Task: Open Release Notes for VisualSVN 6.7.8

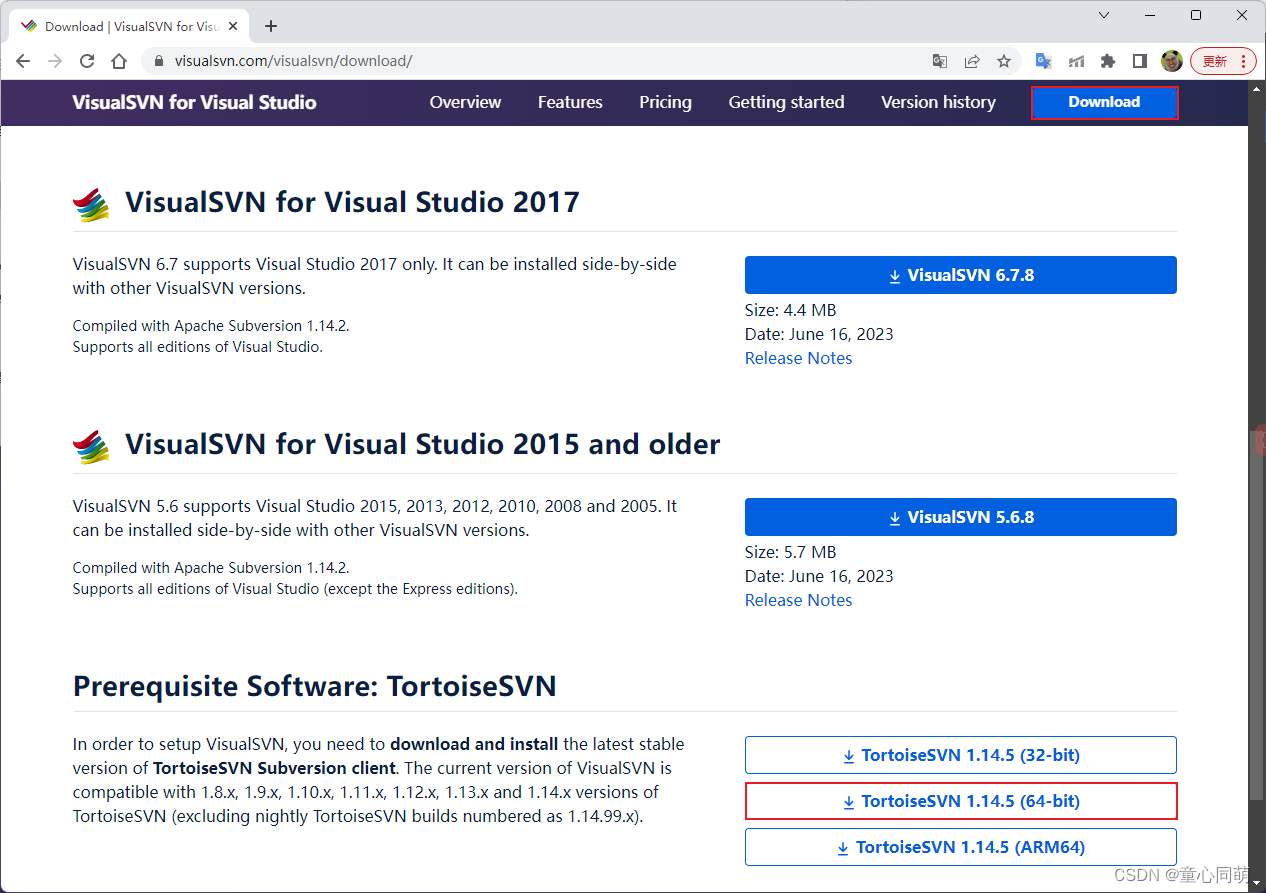Action: (798, 358)
